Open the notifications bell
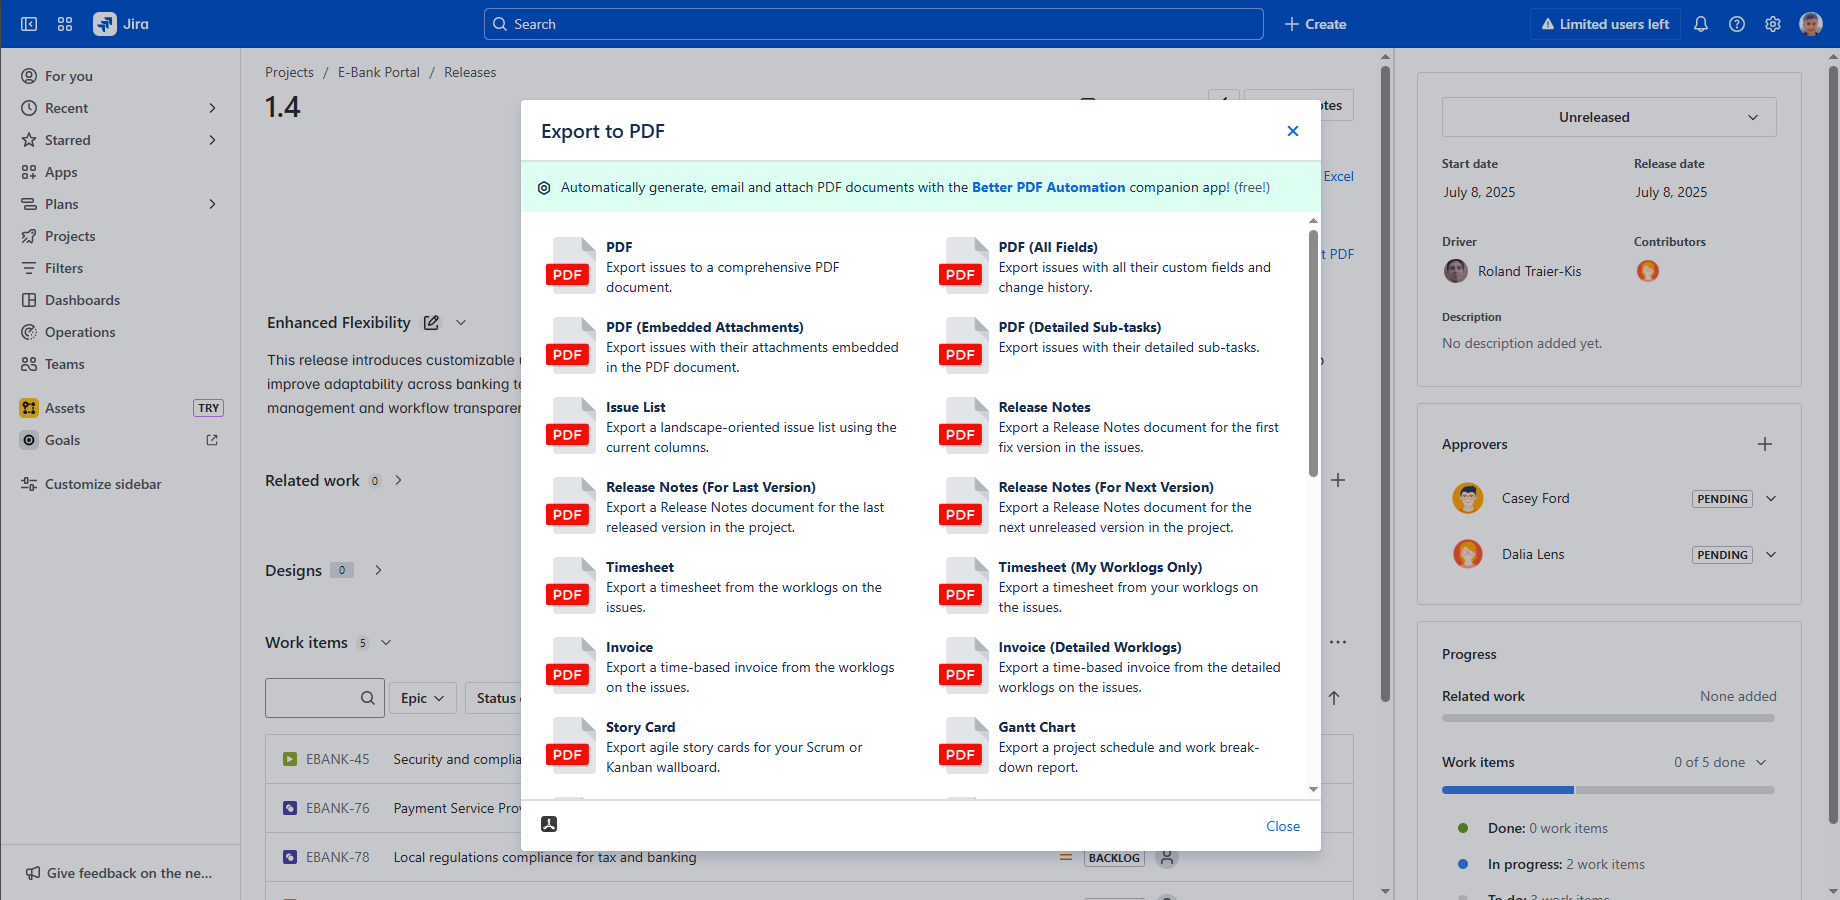Screen dimensions: 1840x900 1701,24
